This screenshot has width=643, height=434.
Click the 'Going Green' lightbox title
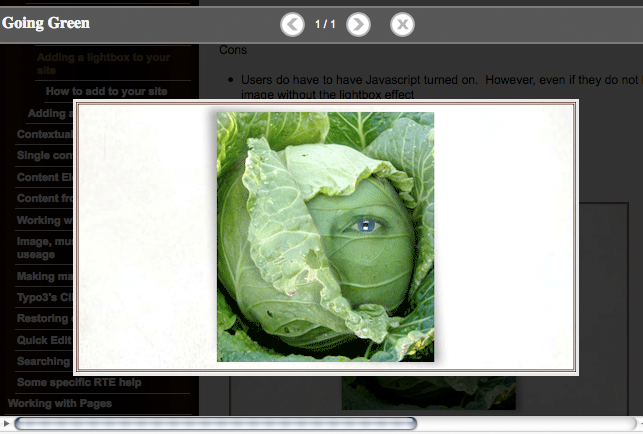pos(46,23)
